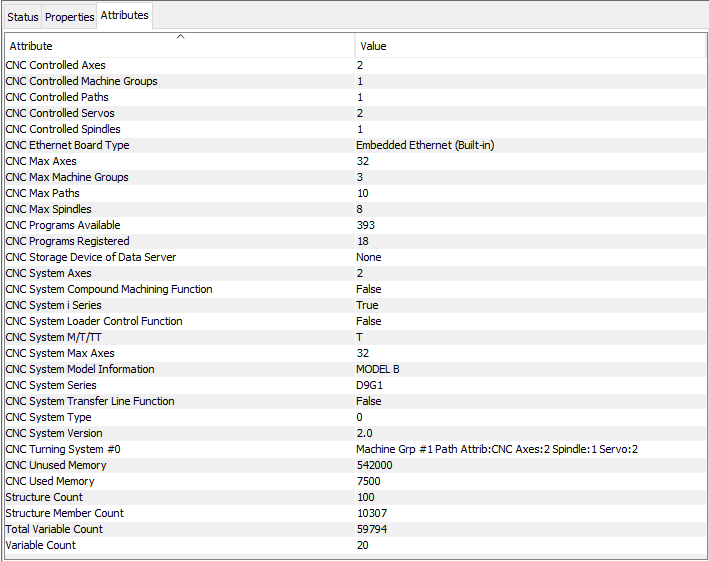Click the sort arrow above Attribute column

180,37
